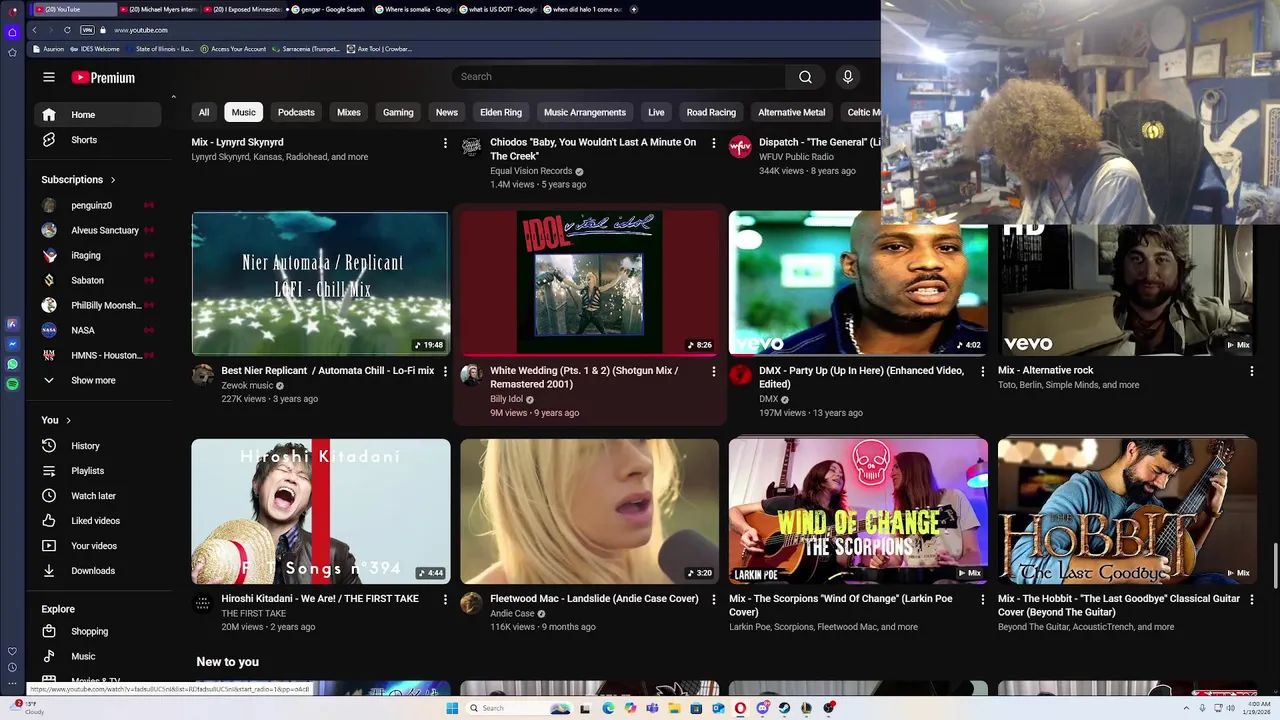Open three-dot menu for Mix - Lynyrd Skynyrd
Image resolution: width=1280 pixels, height=720 pixels.
tap(445, 143)
